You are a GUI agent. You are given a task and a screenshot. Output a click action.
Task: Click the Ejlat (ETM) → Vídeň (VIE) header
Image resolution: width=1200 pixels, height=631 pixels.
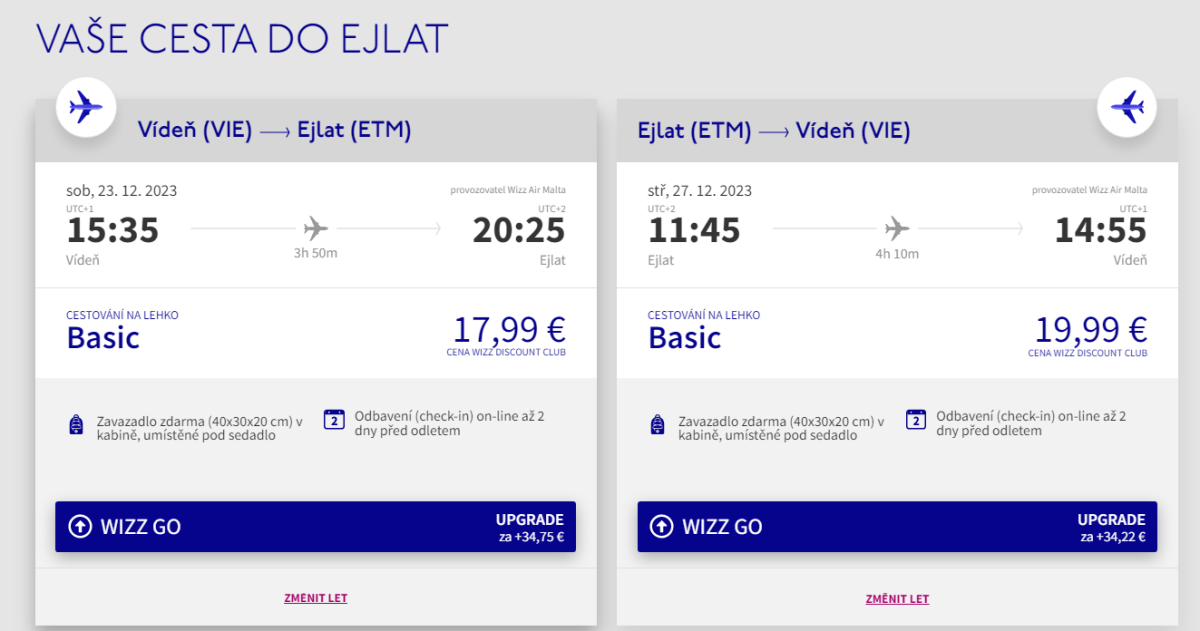pos(774,131)
